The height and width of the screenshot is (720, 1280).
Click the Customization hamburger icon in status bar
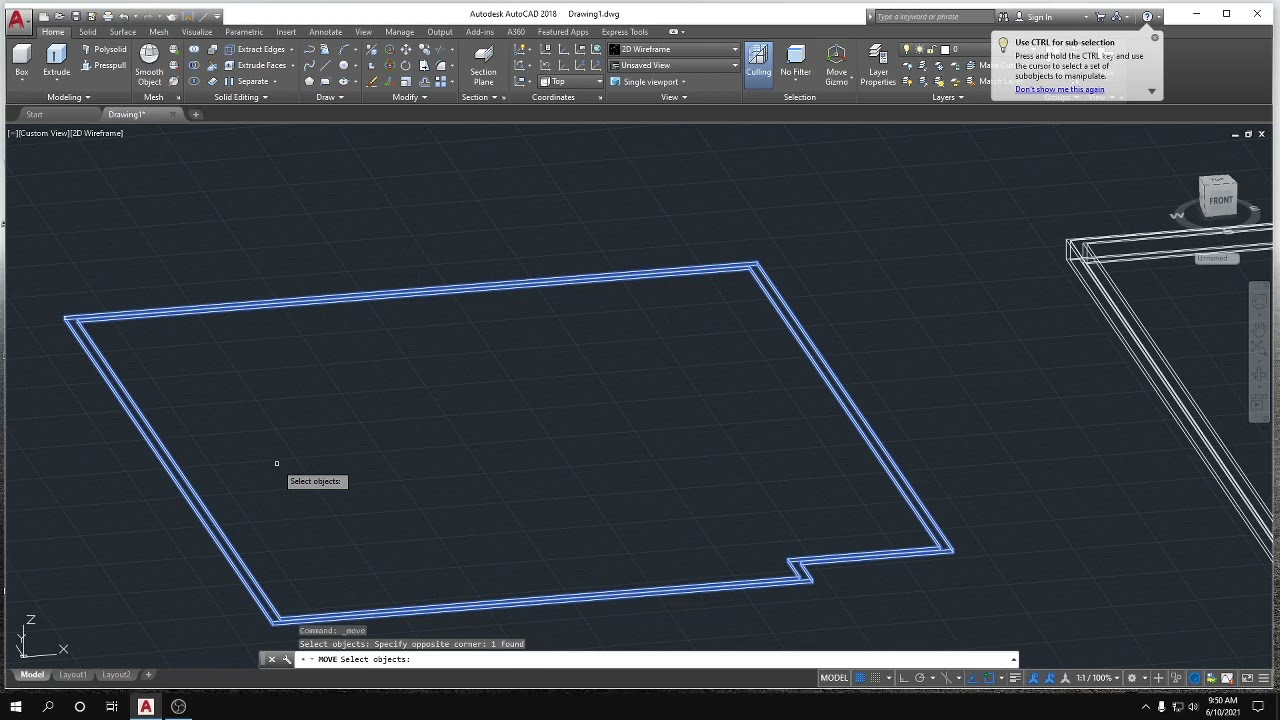[x=1265, y=678]
